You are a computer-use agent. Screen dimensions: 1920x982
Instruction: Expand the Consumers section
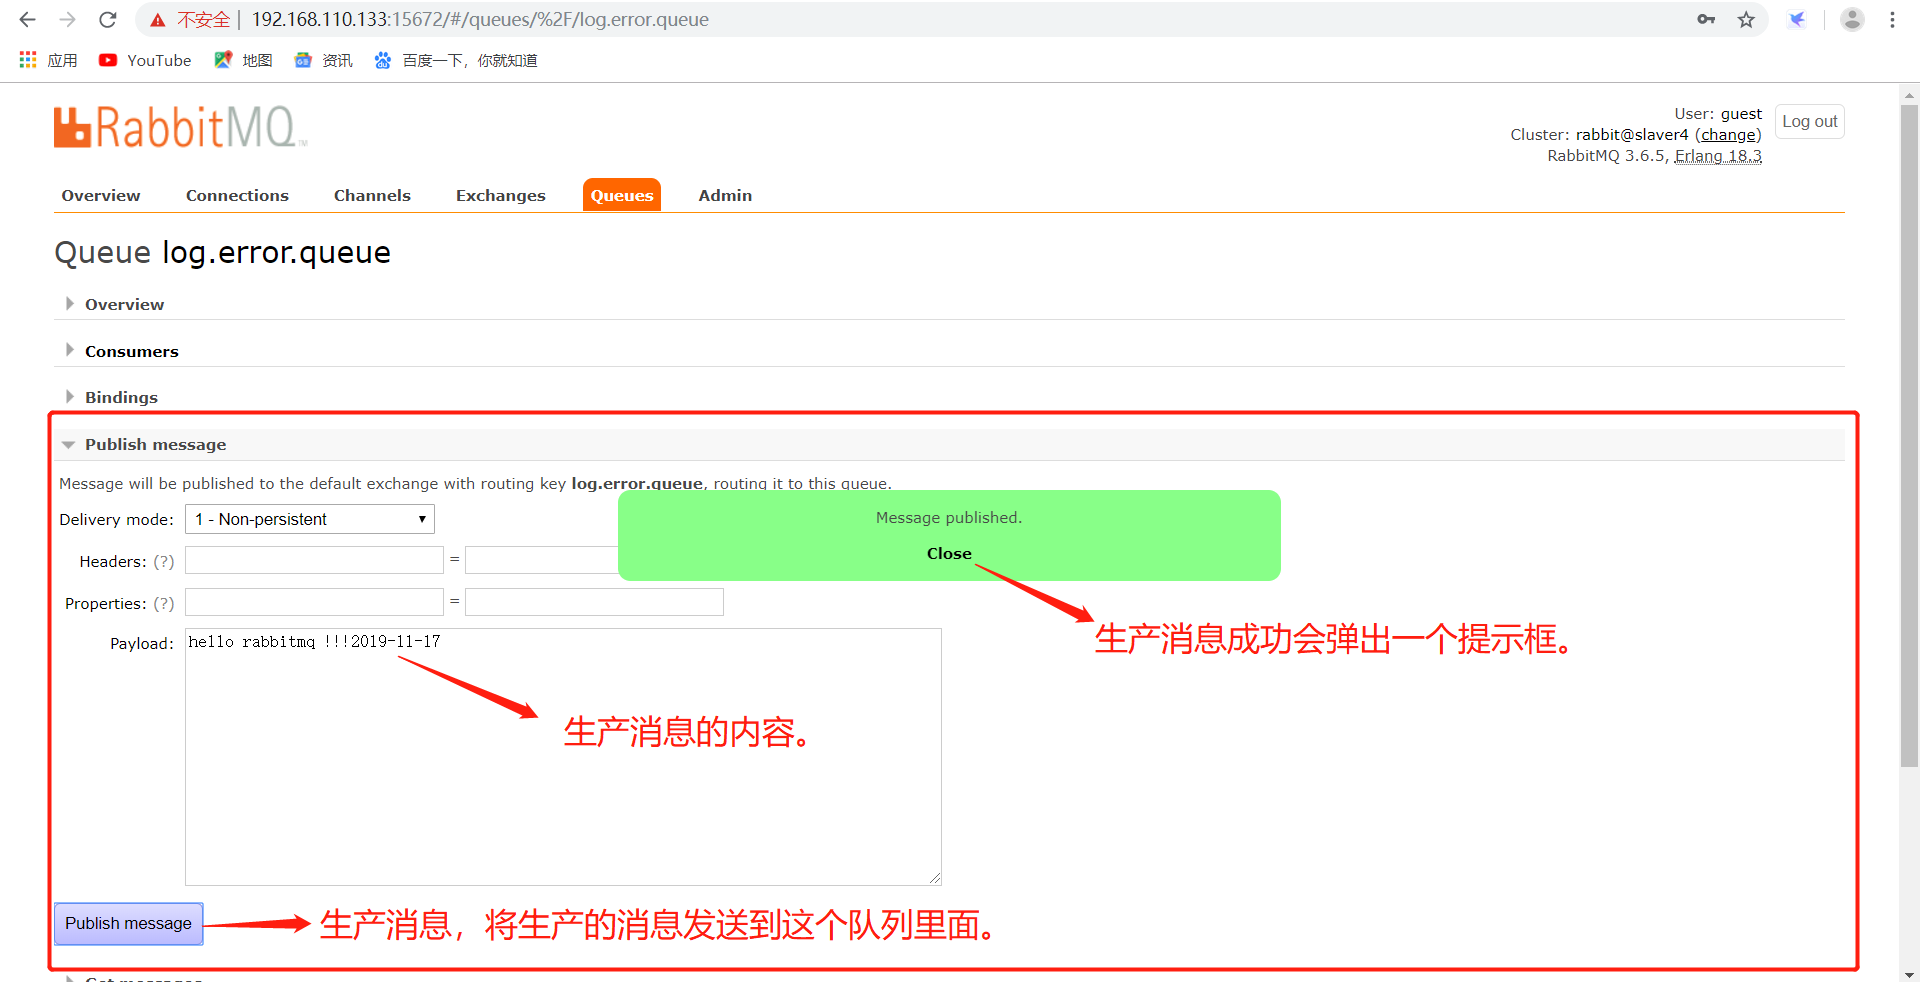131,351
